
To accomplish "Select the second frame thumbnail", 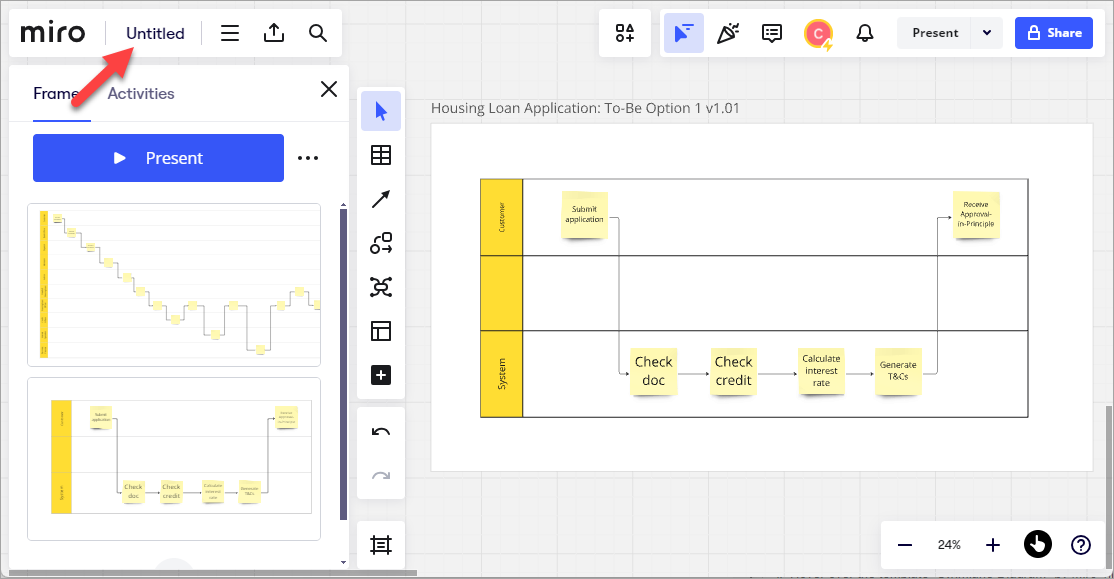I will (x=174, y=459).
